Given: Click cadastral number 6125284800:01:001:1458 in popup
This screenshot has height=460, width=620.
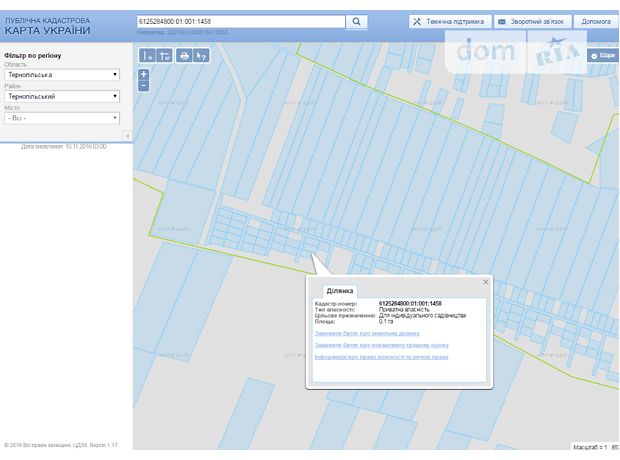Looking at the screenshot, I should coord(410,303).
